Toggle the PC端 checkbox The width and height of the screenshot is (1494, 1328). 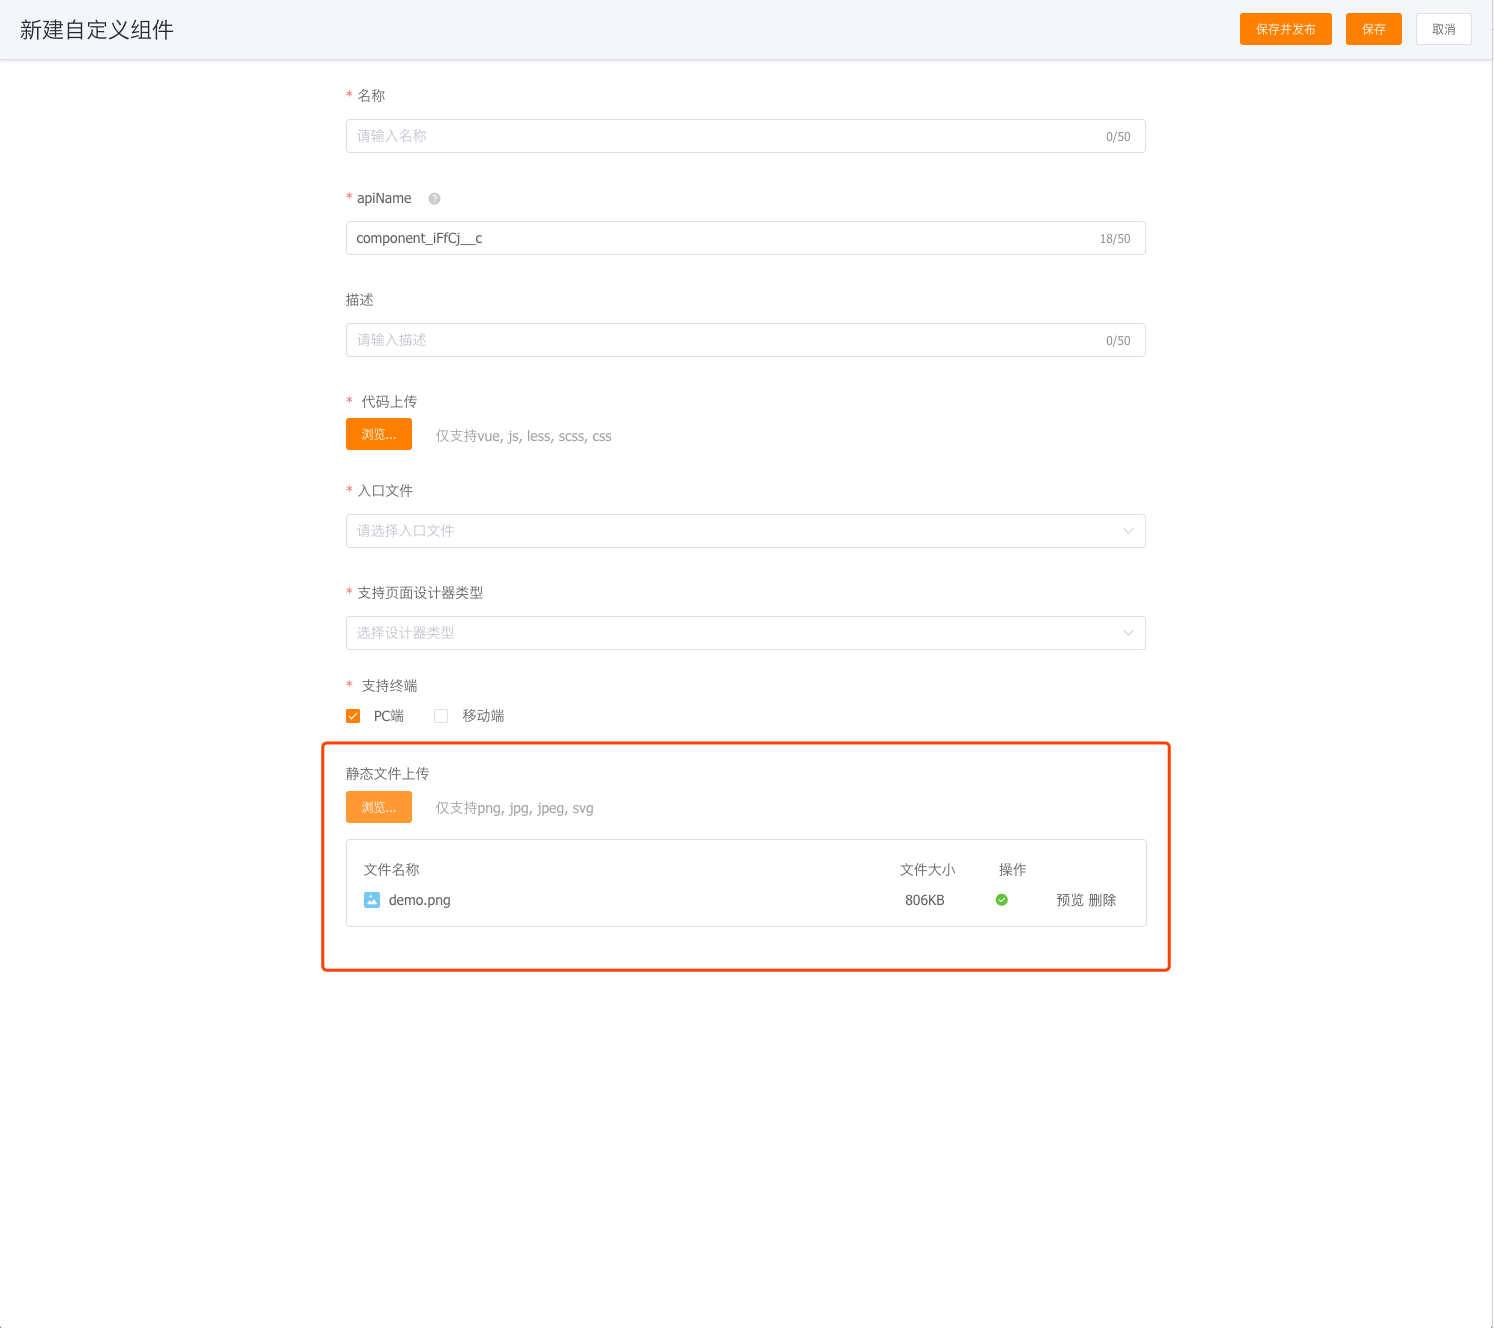(x=353, y=716)
